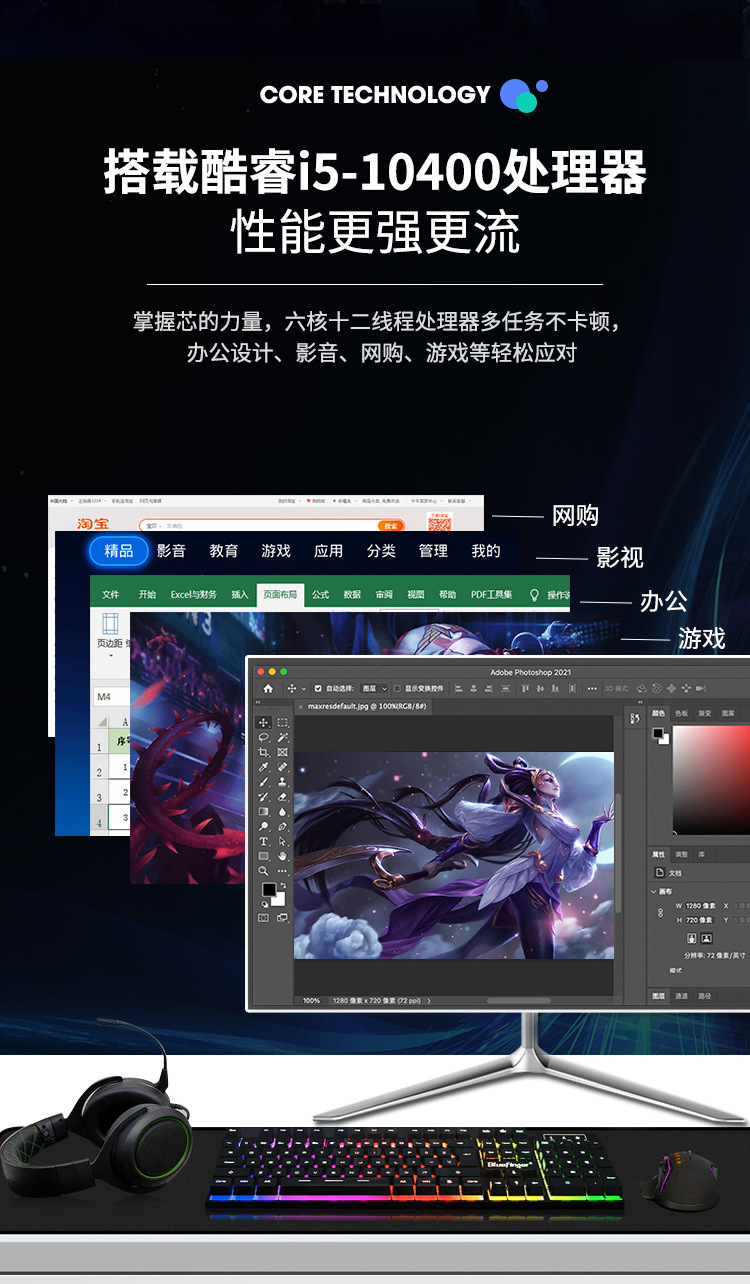The height and width of the screenshot is (1284, 750).
Task: Select the Gradient tool
Action: 263,812
